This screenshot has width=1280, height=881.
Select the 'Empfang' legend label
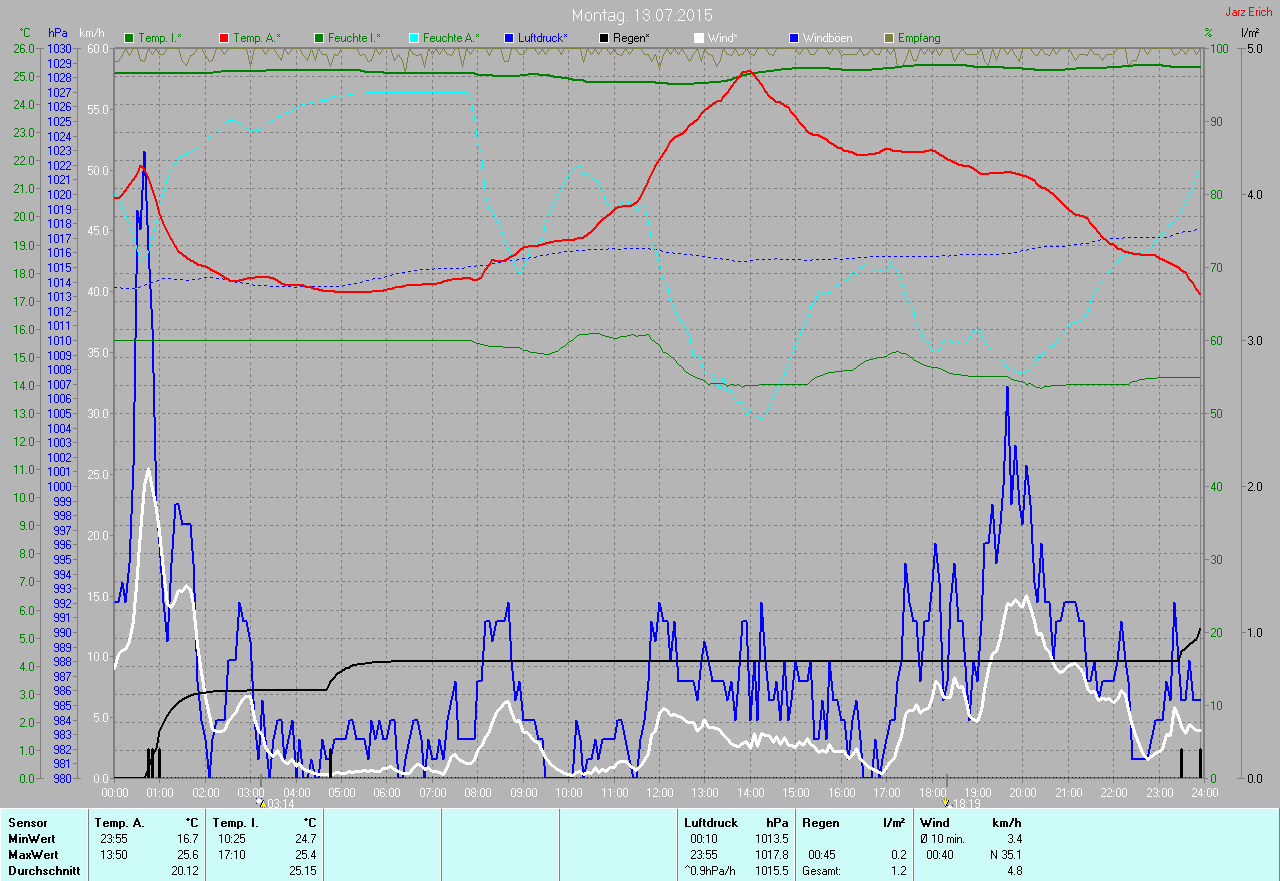click(x=919, y=38)
